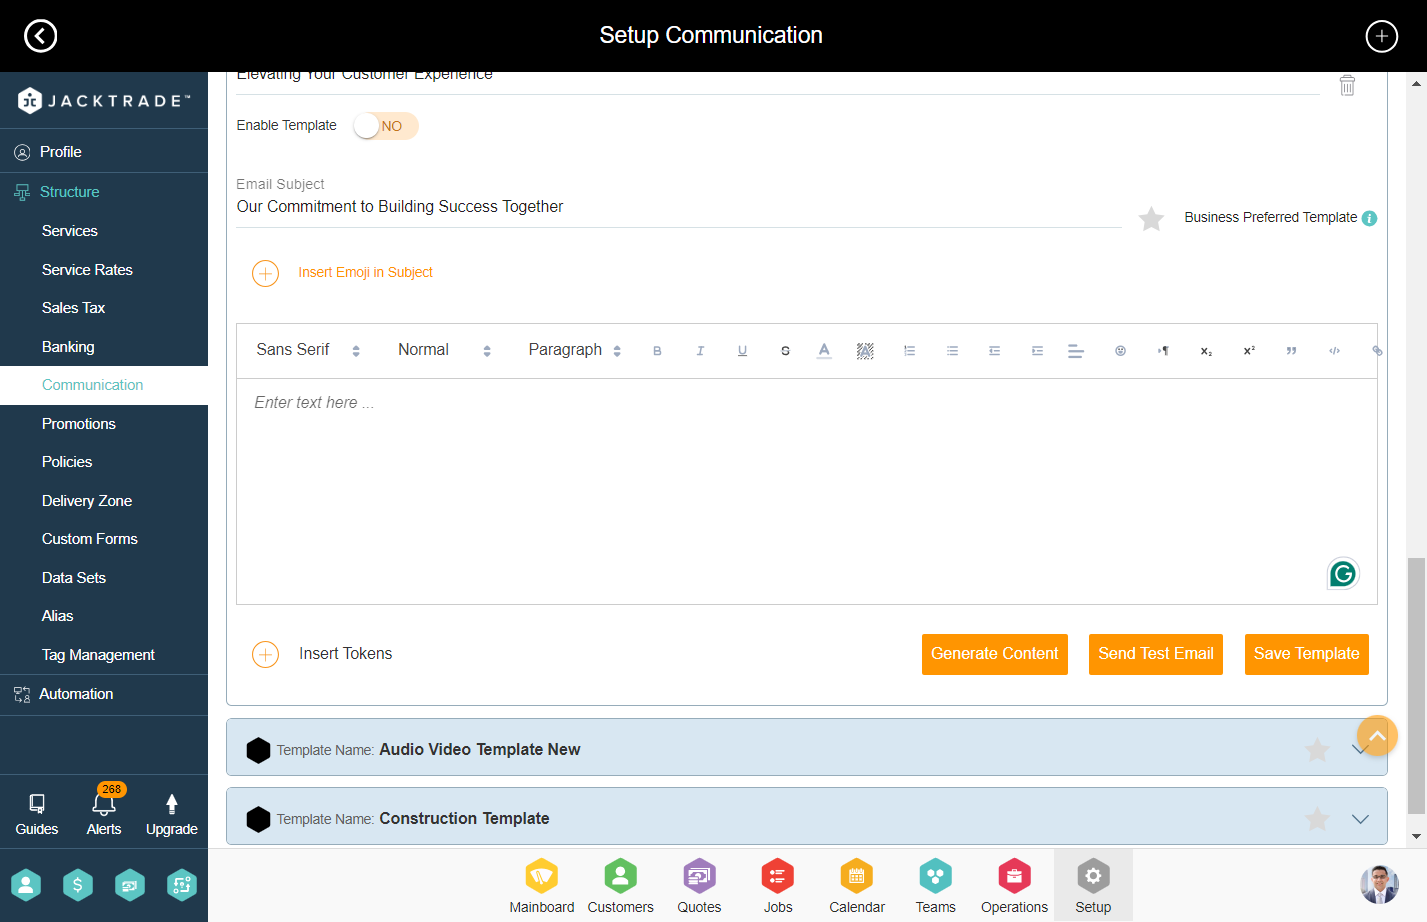Screen dimensions: 1427x922
Task: Apply superscript formatting
Action: (1249, 351)
